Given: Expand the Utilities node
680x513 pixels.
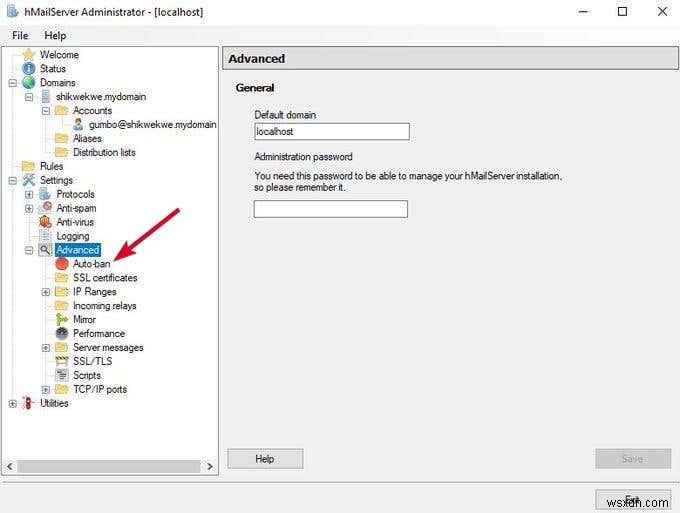Looking at the screenshot, I should pyautogui.click(x=13, y=403).
